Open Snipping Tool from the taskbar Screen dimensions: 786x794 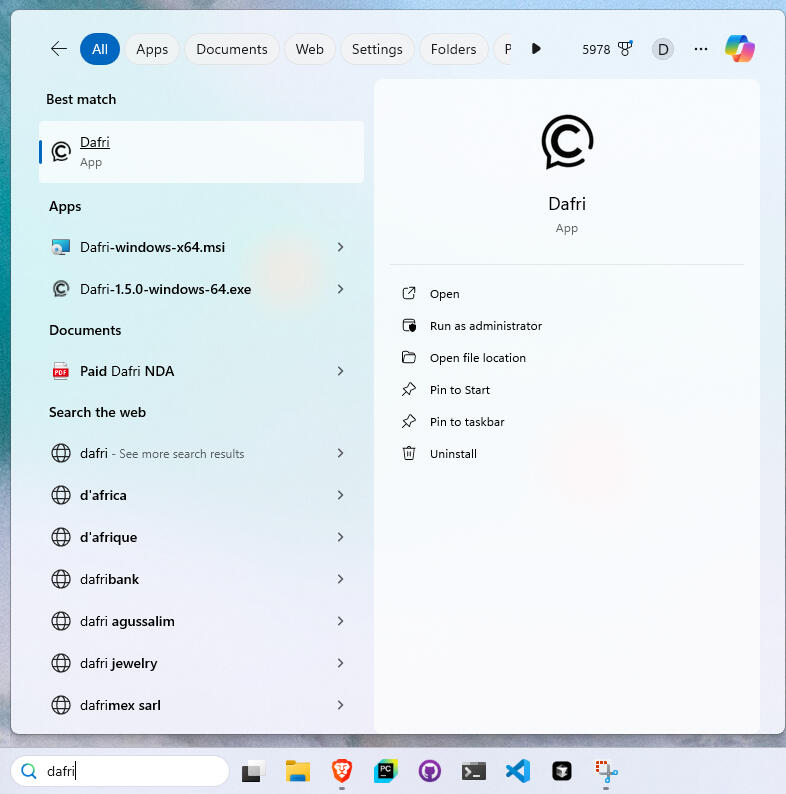coord(606,771)
